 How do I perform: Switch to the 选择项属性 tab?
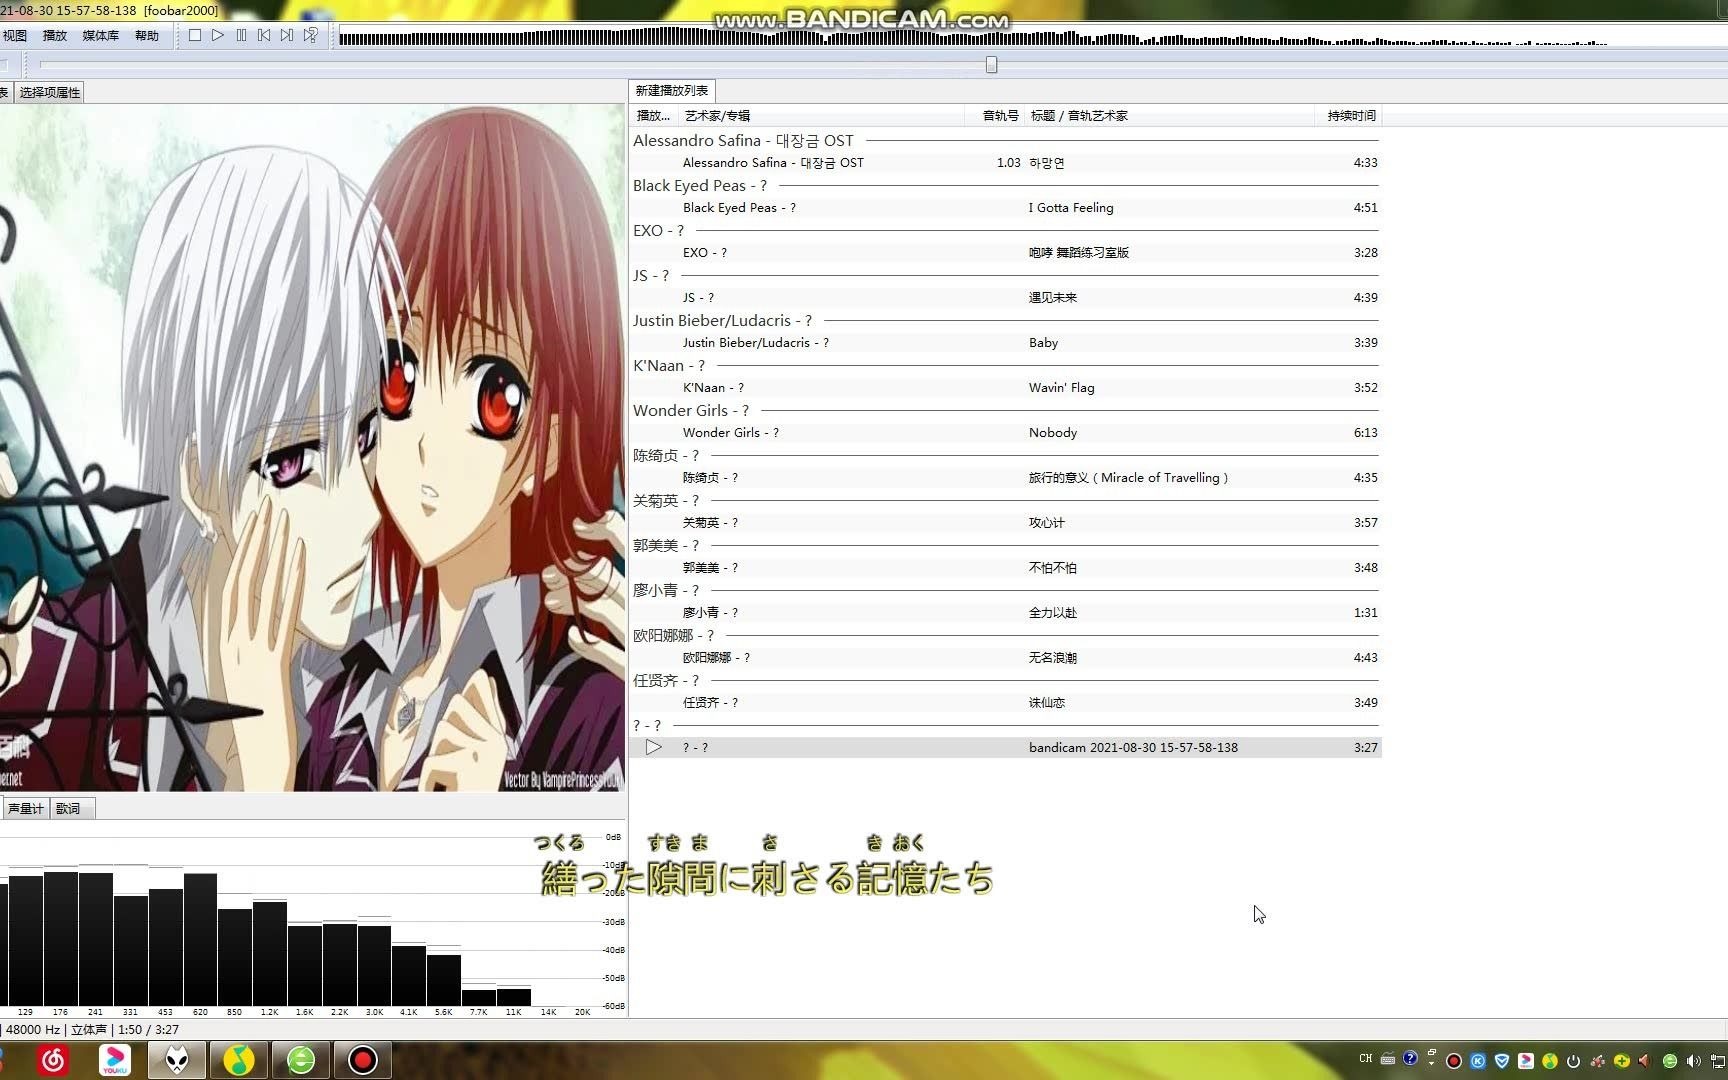50,92
